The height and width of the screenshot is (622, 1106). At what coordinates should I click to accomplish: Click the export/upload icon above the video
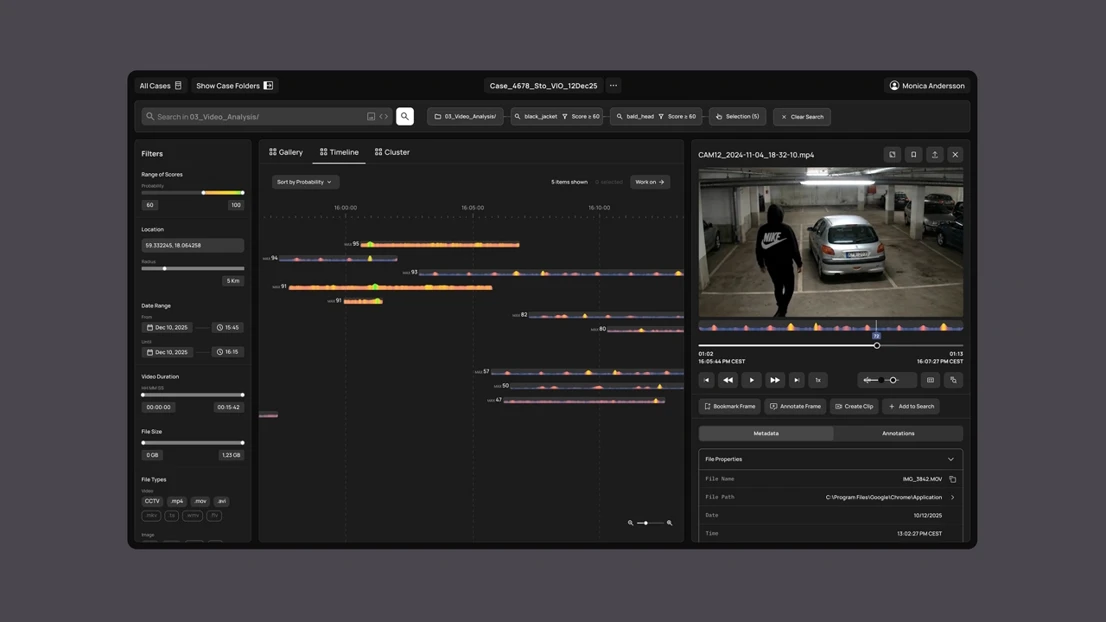[934, 155]
